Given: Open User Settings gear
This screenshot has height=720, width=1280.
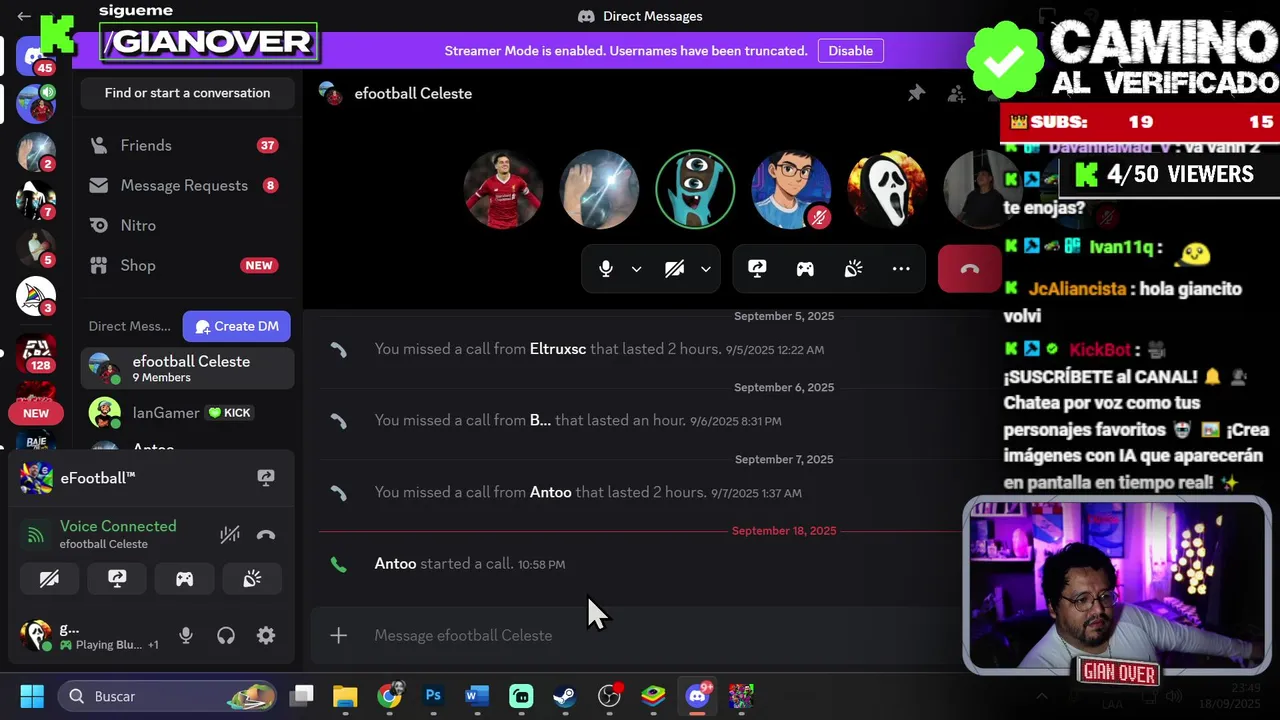Looking at the screenshot, I should [266, 635].
